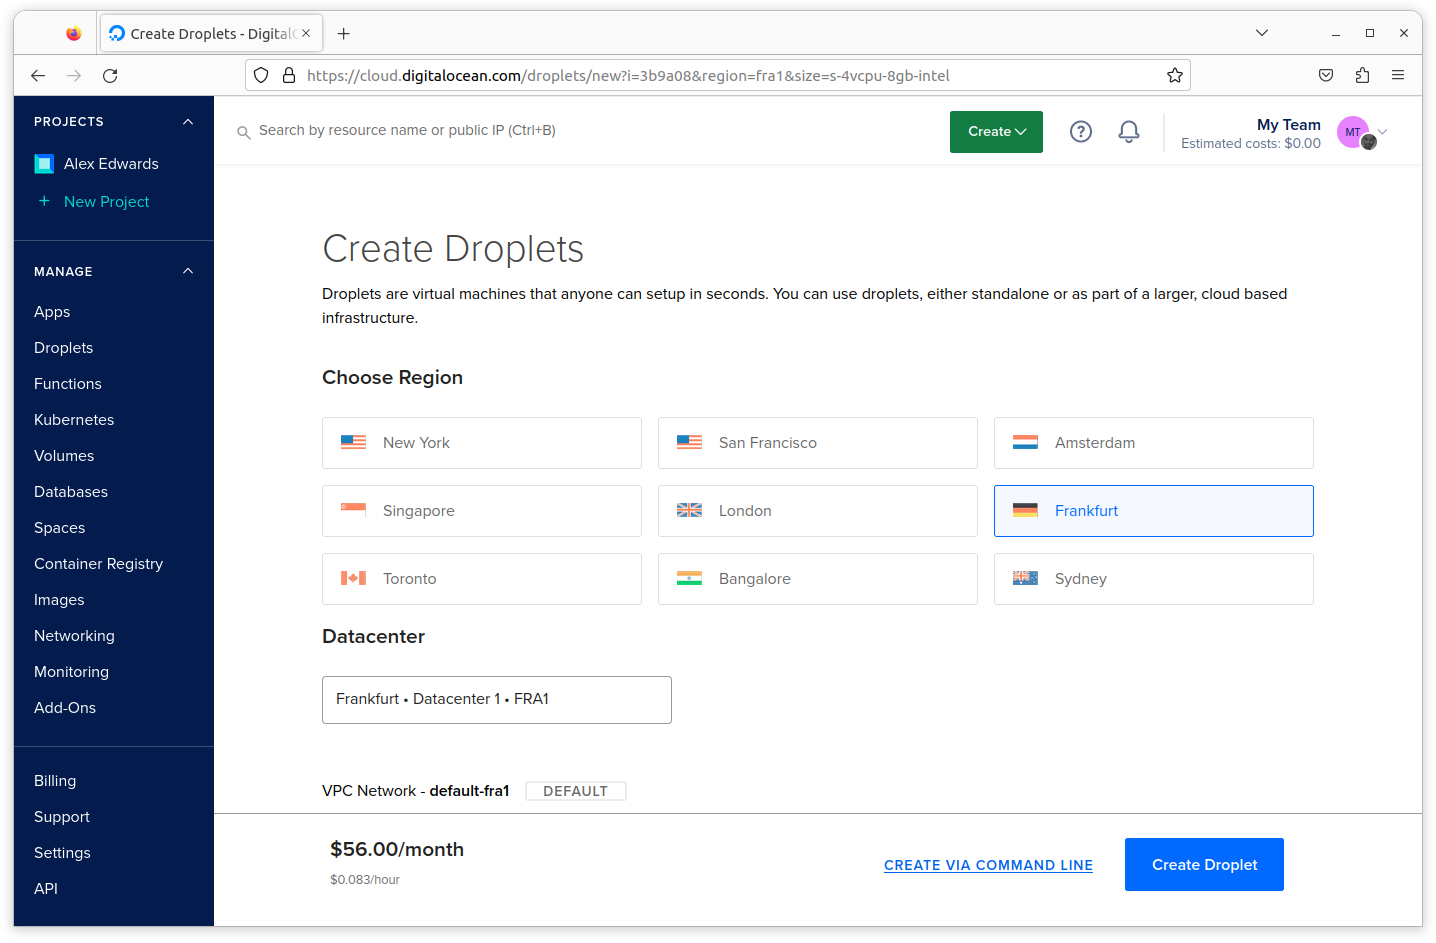Open the Firefox hamburger menu

[x=1398, y=76]
